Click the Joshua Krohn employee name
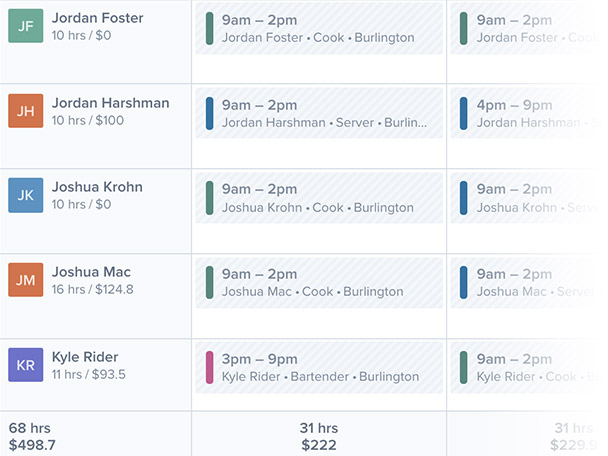 point(97,187)
